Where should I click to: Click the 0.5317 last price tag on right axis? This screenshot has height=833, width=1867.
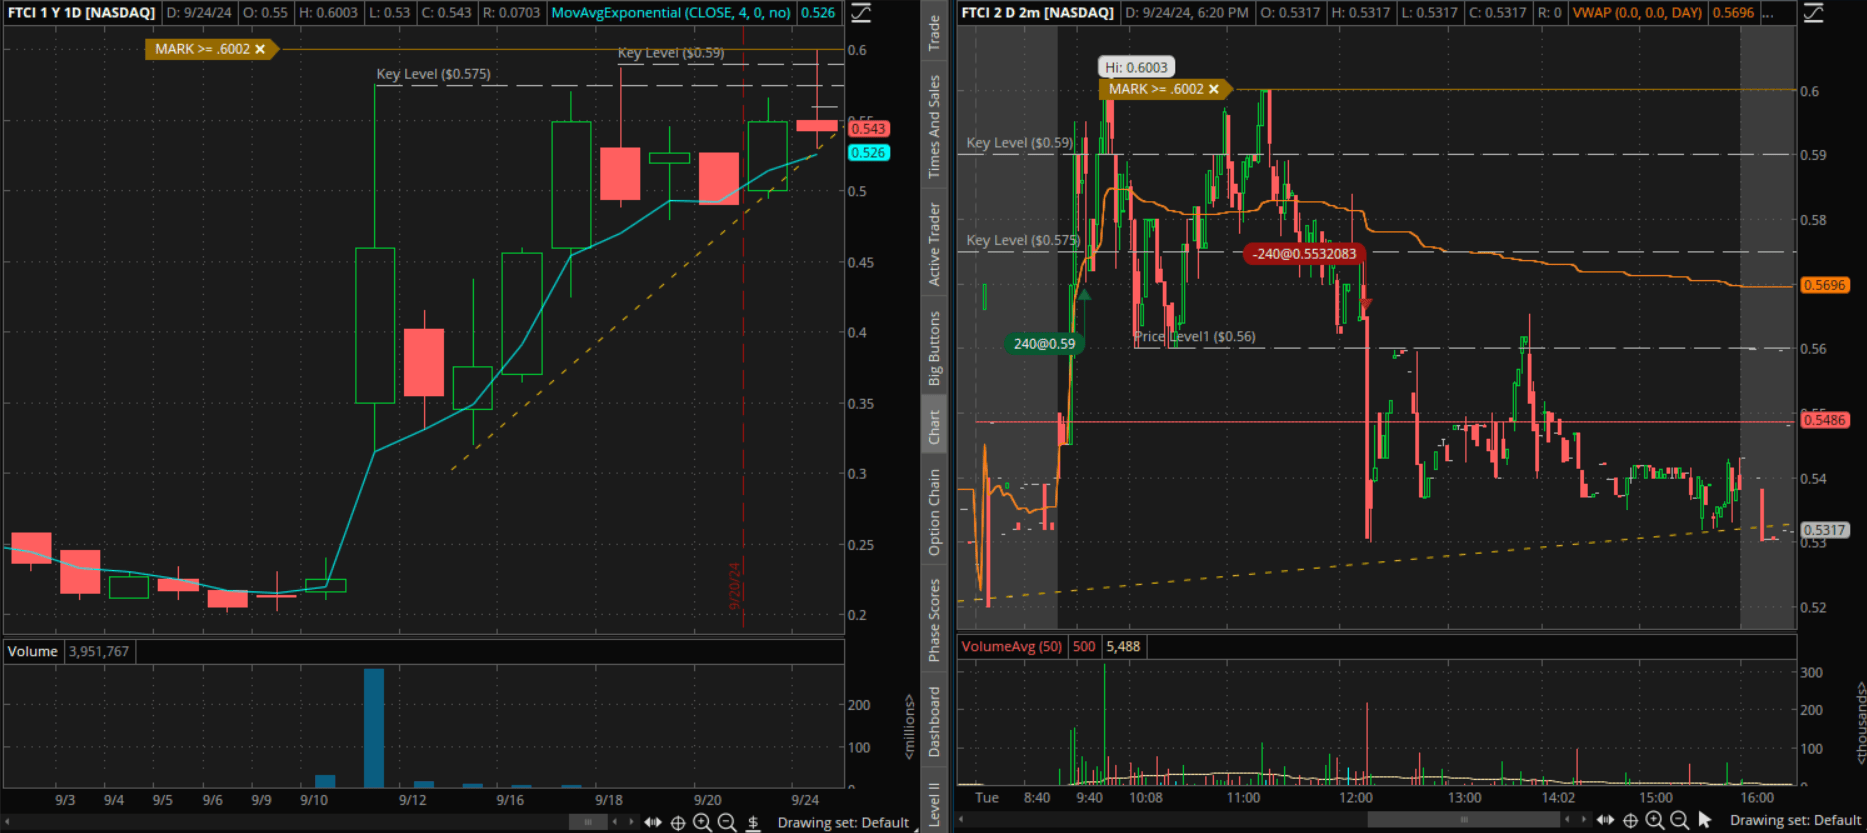1824,530
